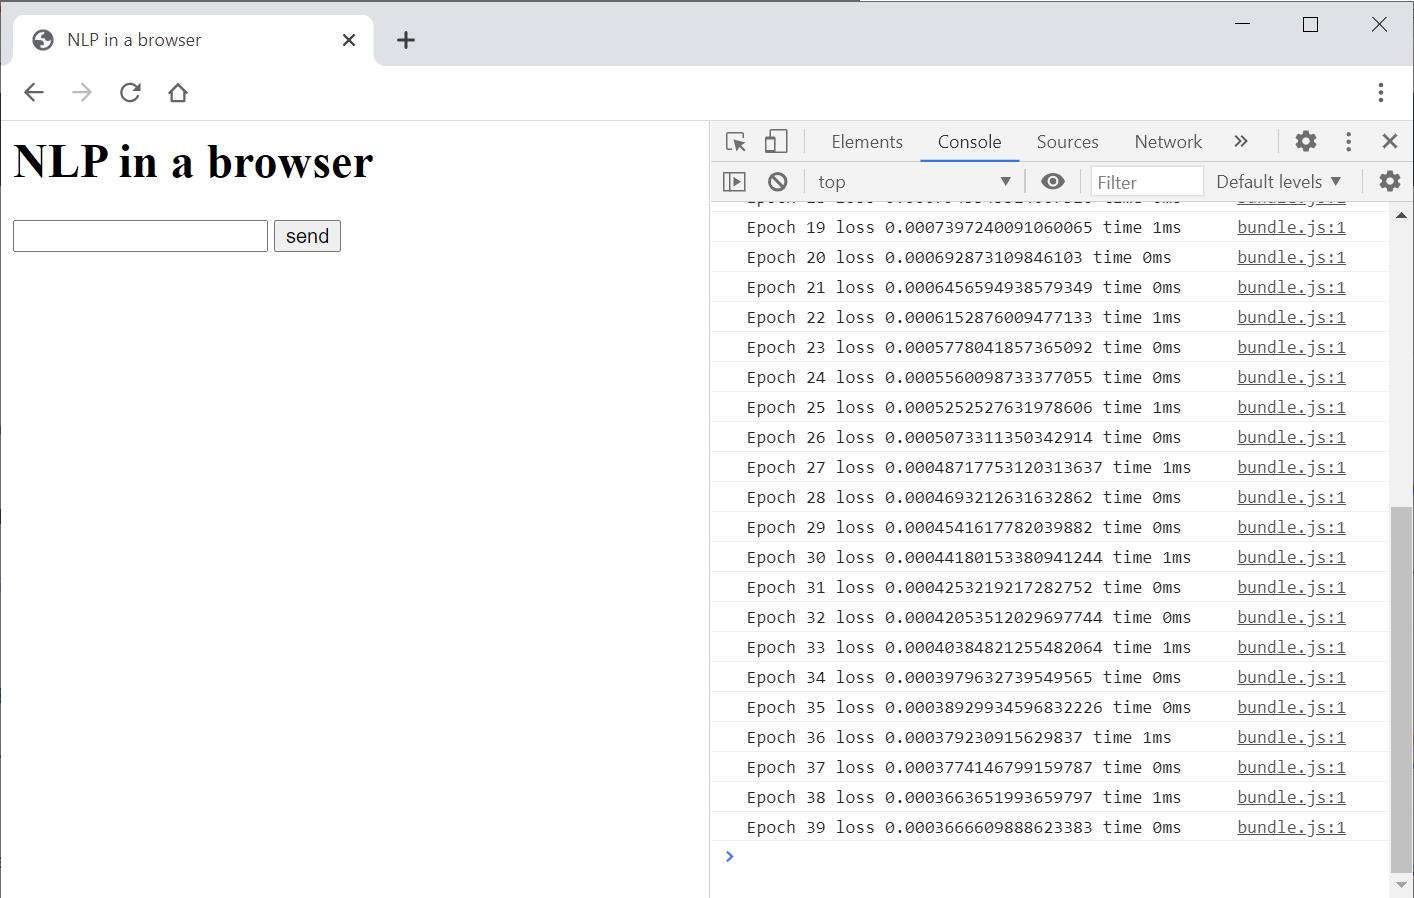This screenshot has width=1414, height=898.
Task: Close the DevTools panel
Action: (1390, 142)
